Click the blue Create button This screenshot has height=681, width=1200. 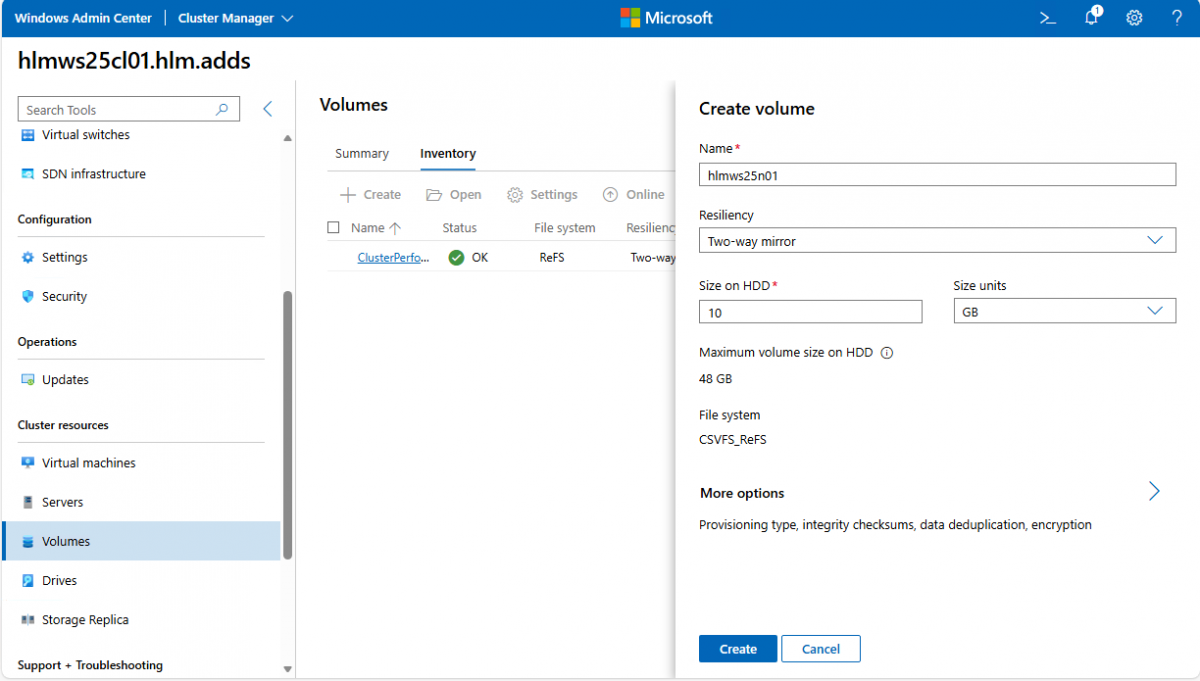(x=737, y=649)
